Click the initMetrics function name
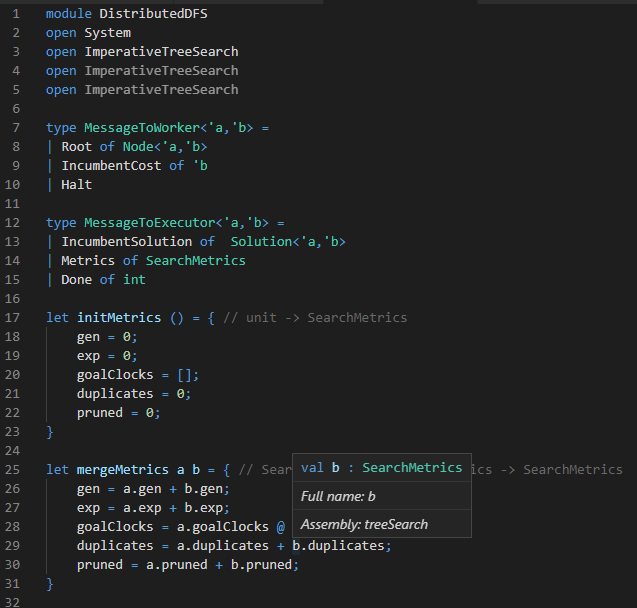The width and height of the screenshot is (637, 608). click(x=118, y=317)
